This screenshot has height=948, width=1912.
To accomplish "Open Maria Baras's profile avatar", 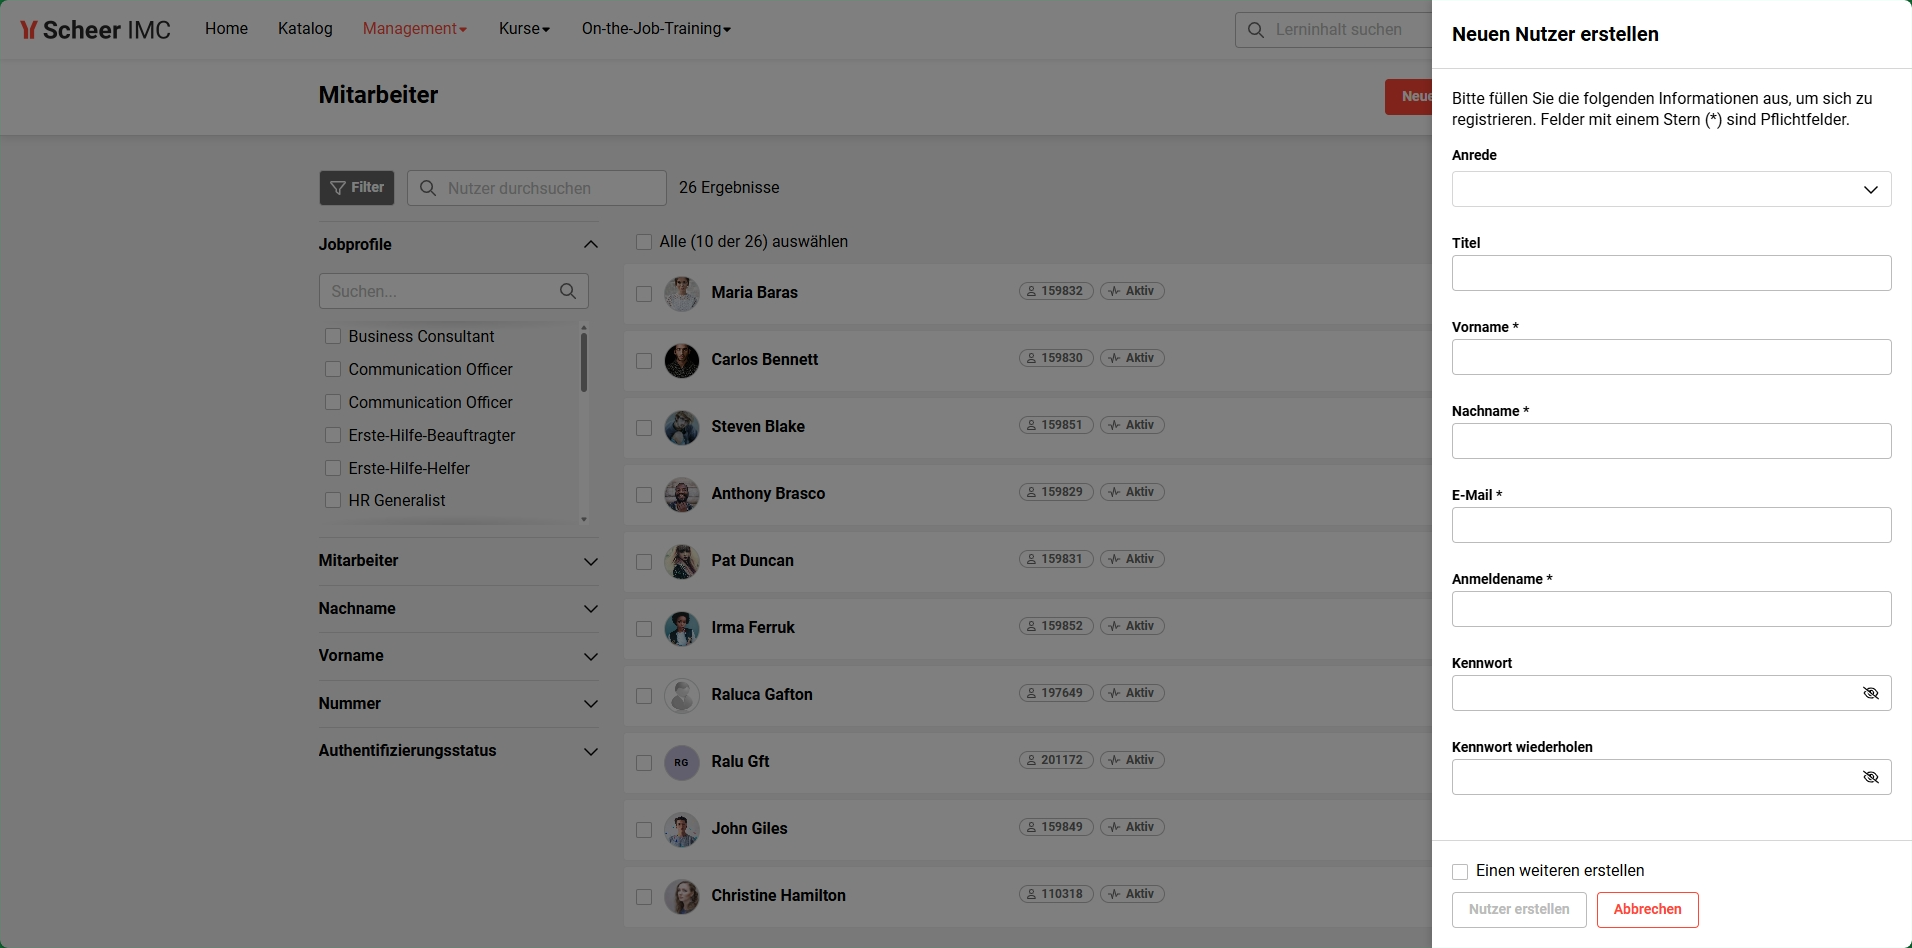I will pos(682,294).
